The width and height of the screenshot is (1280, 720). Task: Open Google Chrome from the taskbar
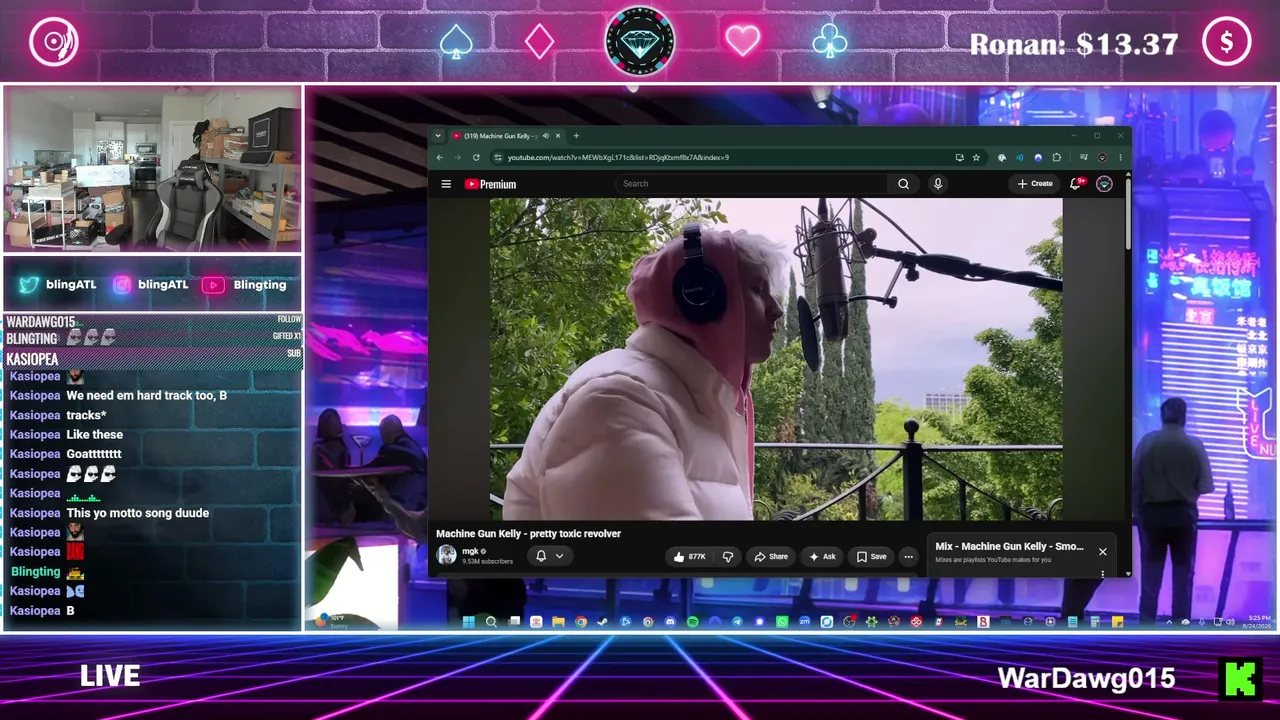pos(581,622)
